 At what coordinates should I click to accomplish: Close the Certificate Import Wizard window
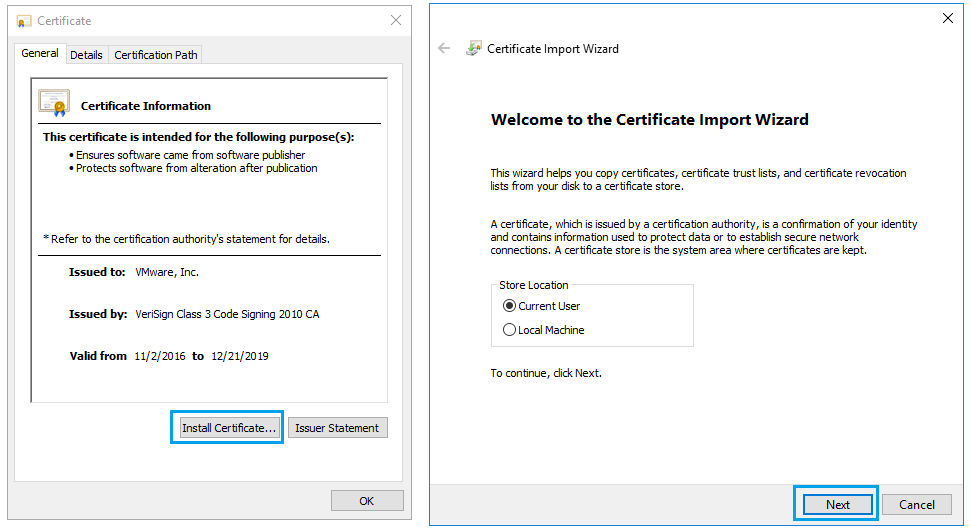coord(947,18)
